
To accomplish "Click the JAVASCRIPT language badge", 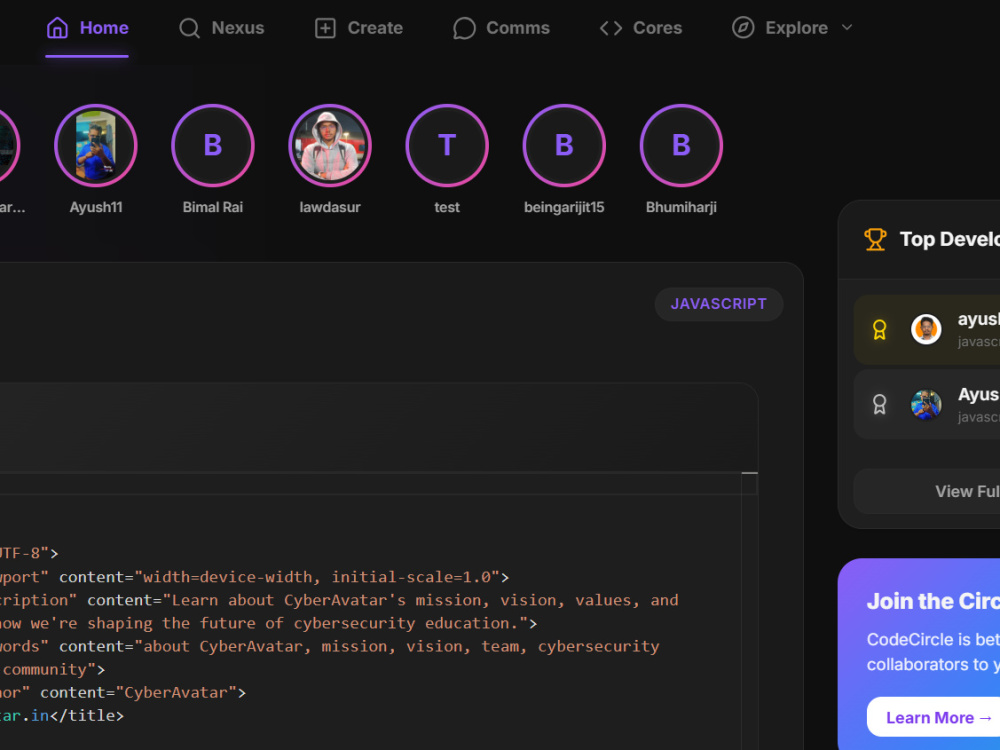I will tap(719, 304).
